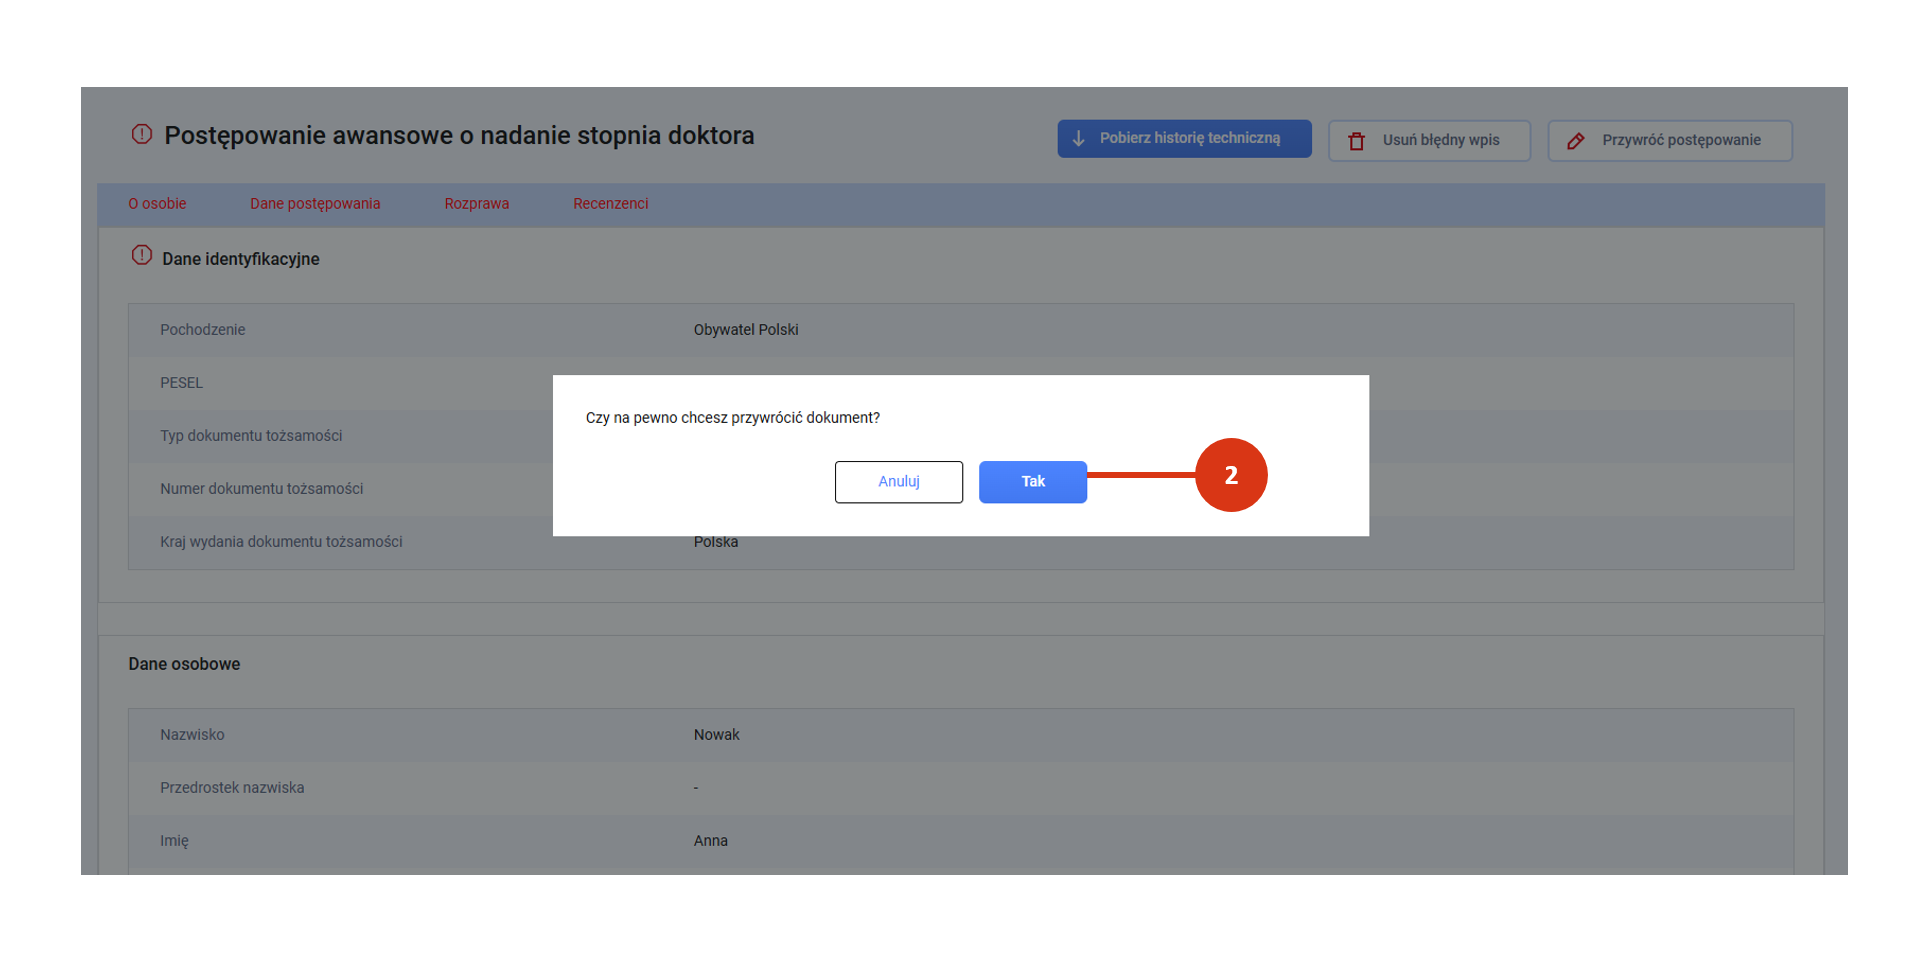Go to the Recenzenci tab

click(x=610, y=204)
